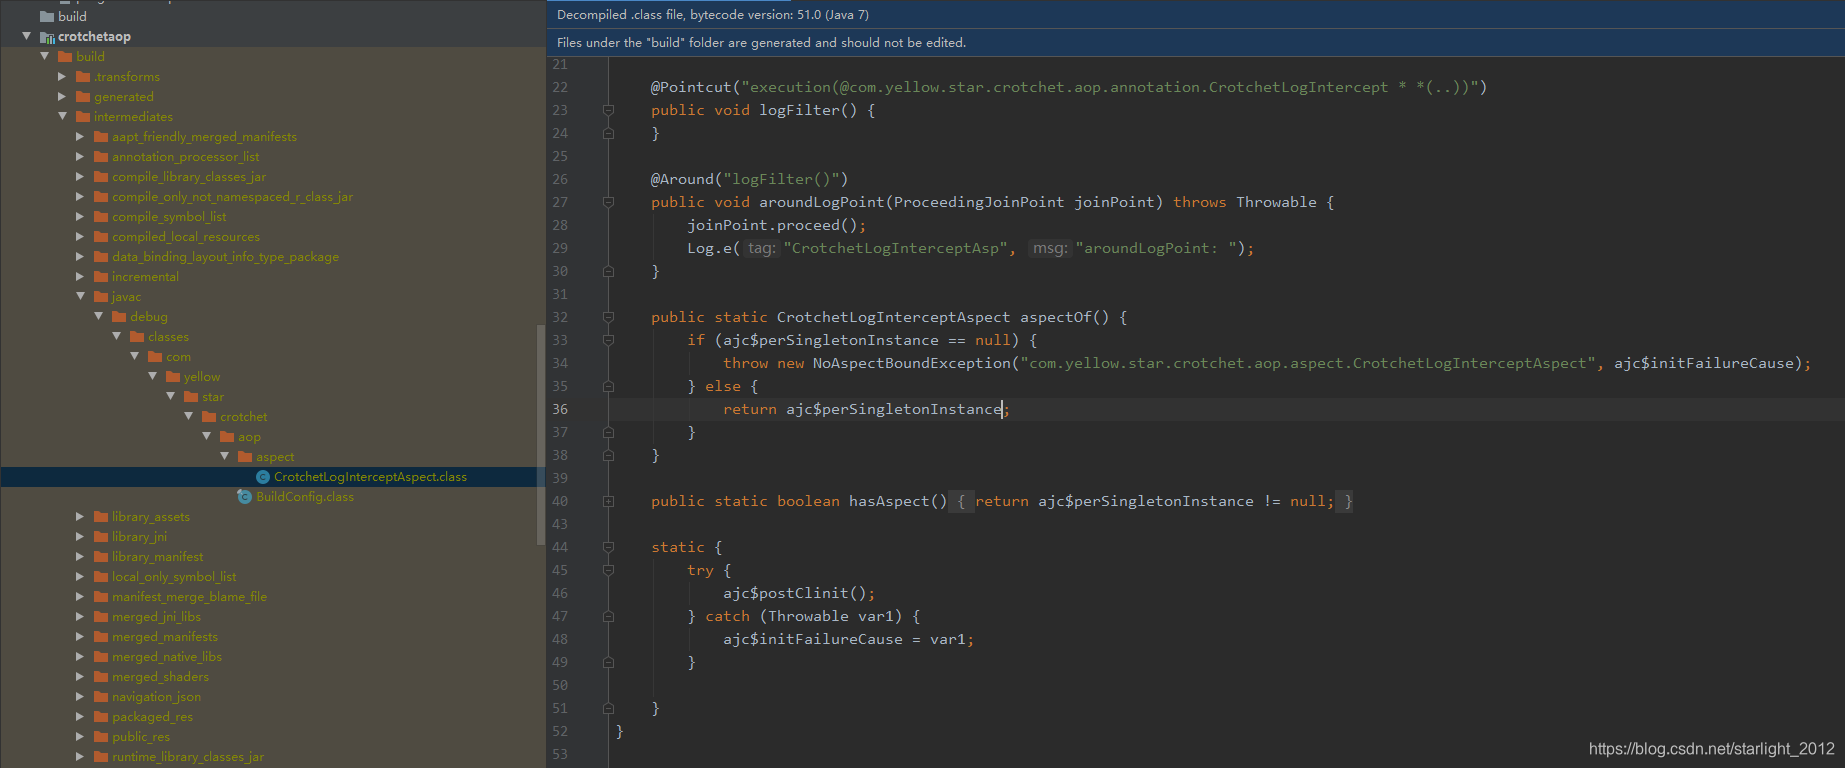This screenshot has width=1845, height=768.
Task: Click the .transforms folder icon
Action: click(83, 77)
